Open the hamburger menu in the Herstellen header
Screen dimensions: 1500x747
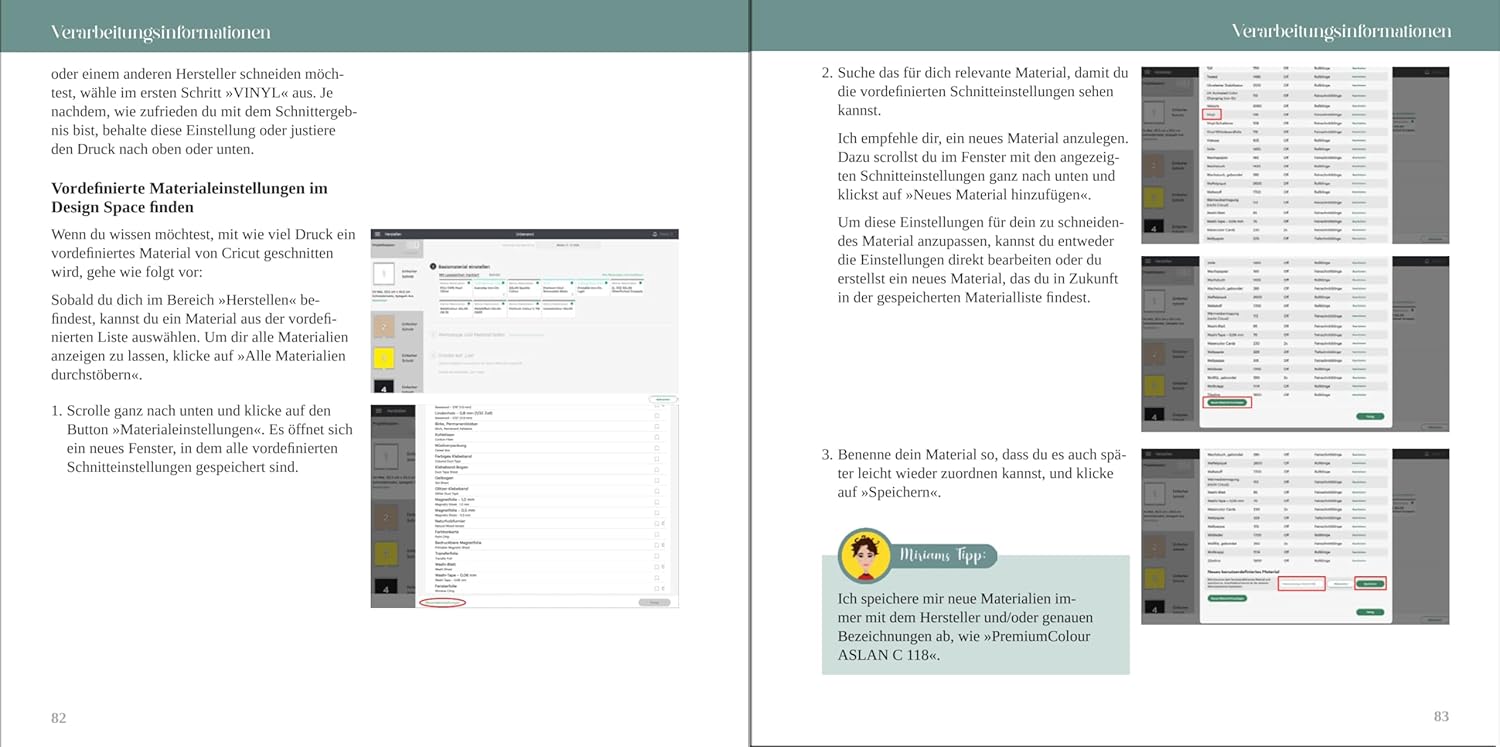(x=377, y=233)
